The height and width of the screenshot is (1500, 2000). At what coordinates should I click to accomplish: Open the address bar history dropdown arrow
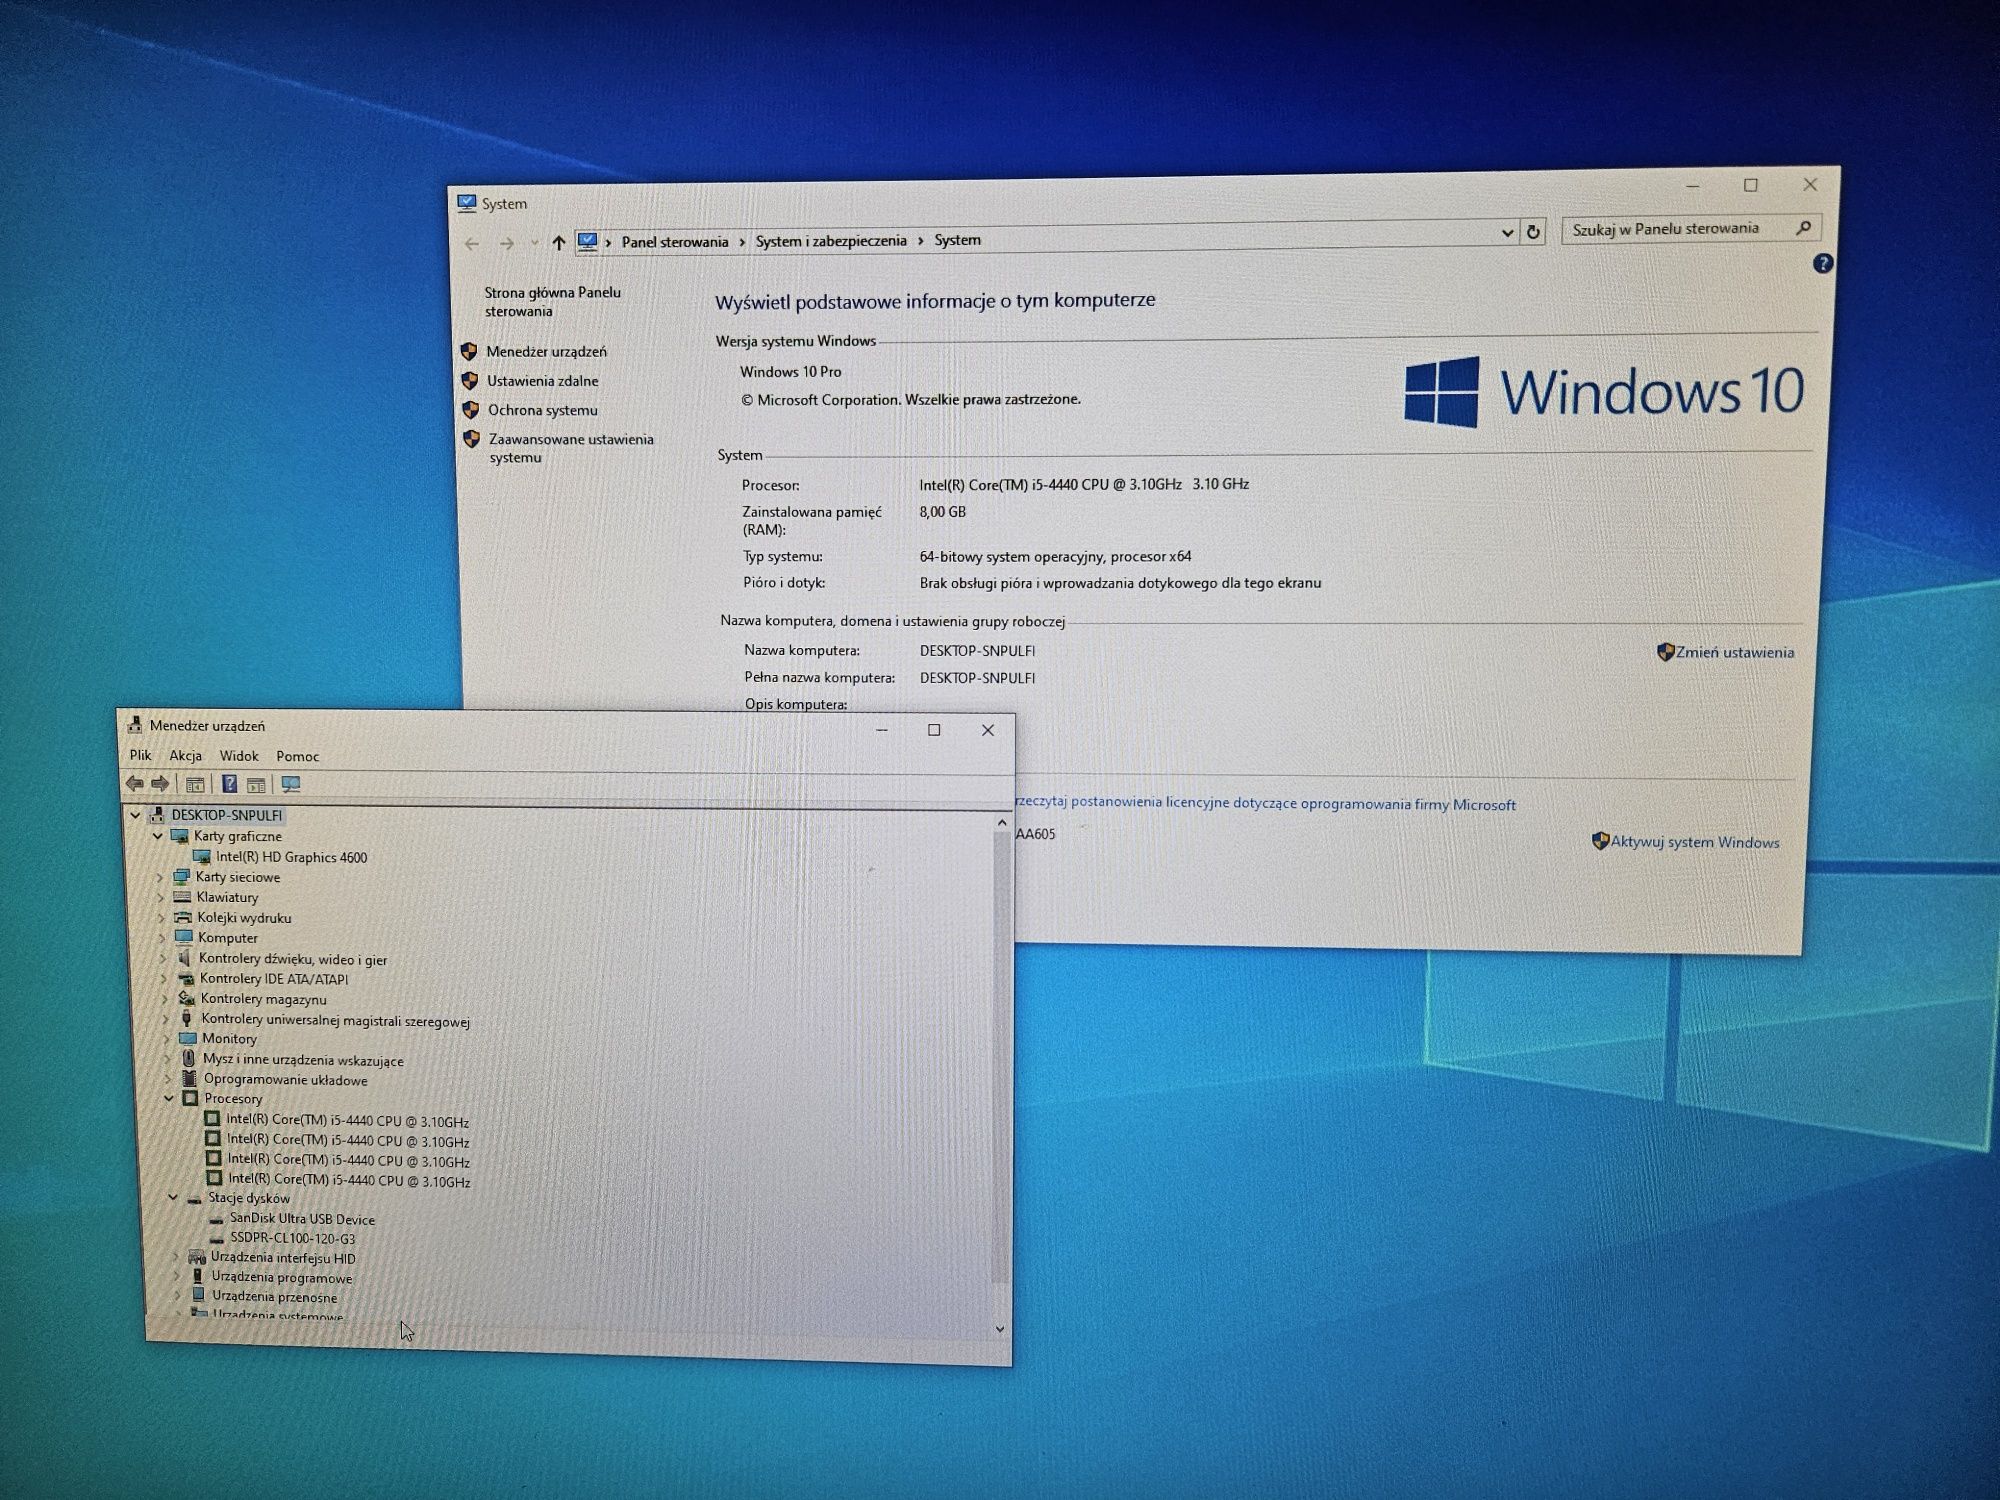(x=1507, y=233)
